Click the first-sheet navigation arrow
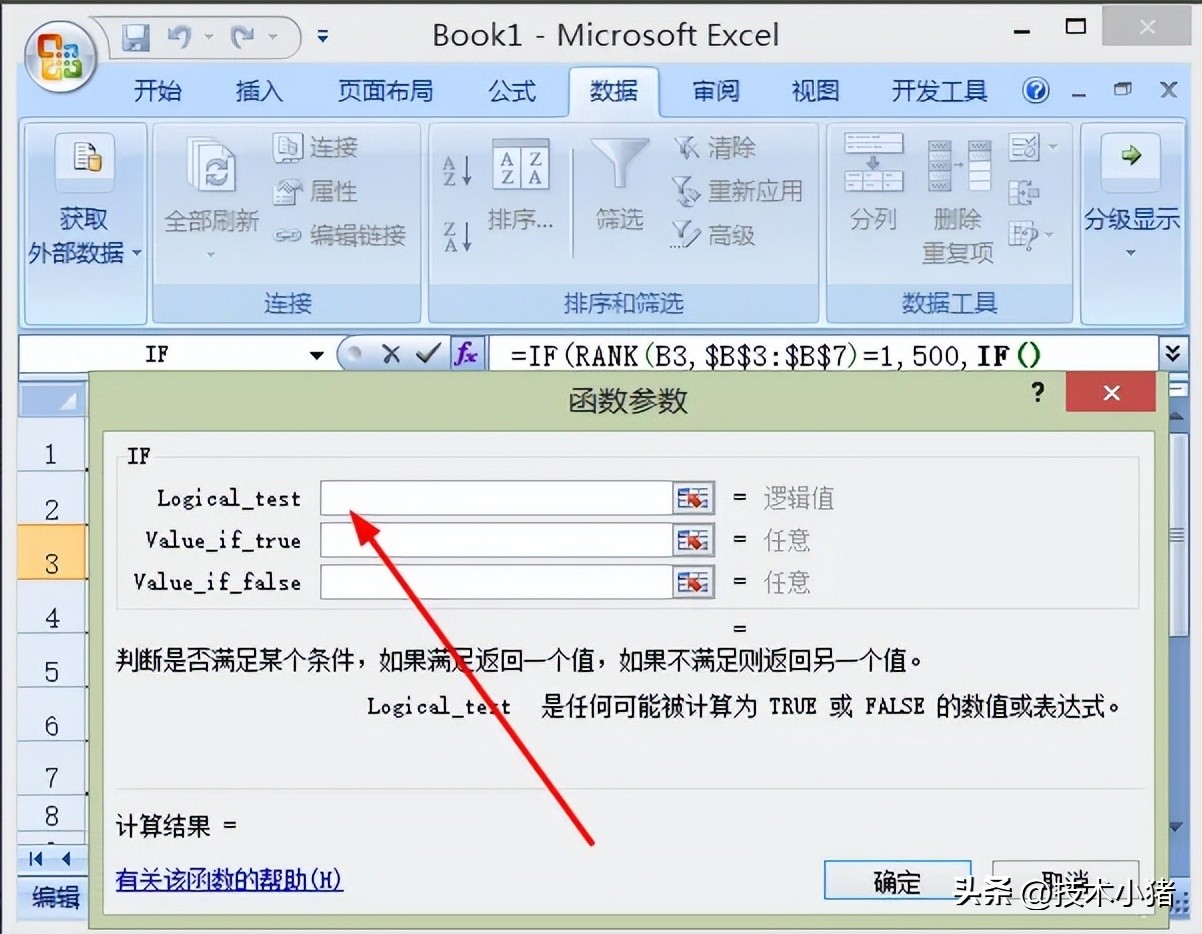 (36, 858)
